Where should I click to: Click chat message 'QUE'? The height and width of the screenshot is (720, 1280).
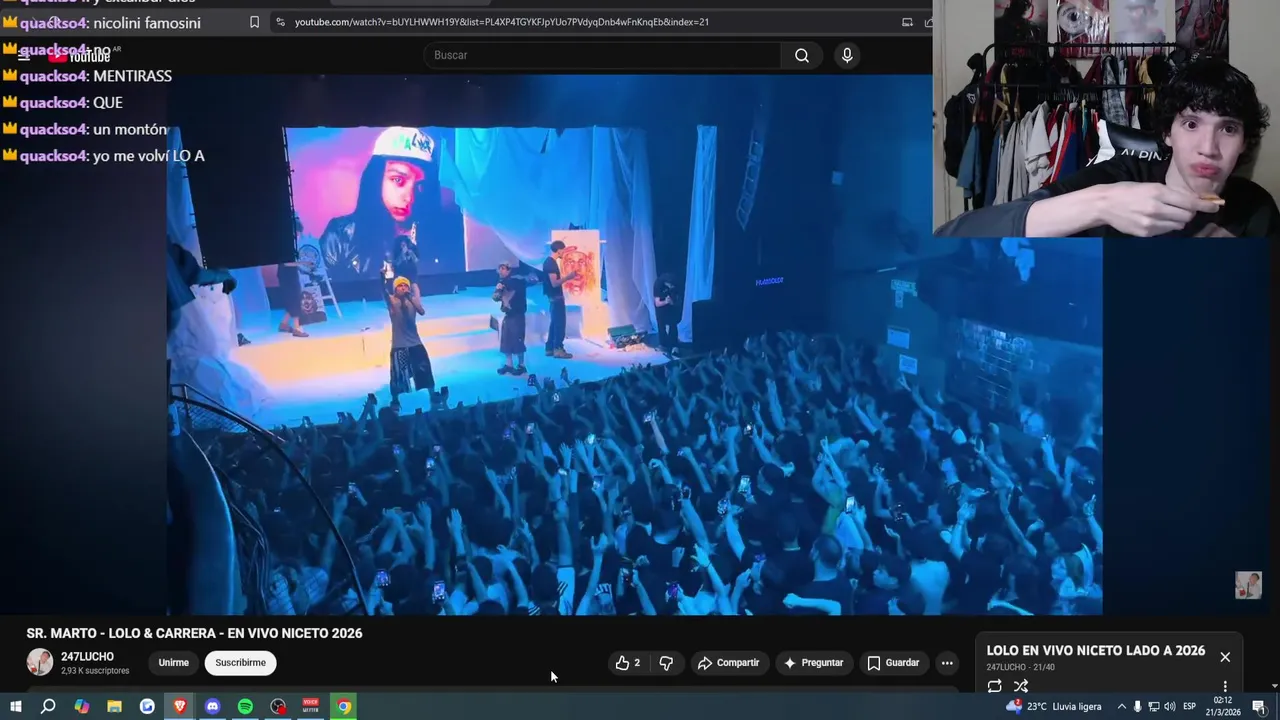point(107,103)
